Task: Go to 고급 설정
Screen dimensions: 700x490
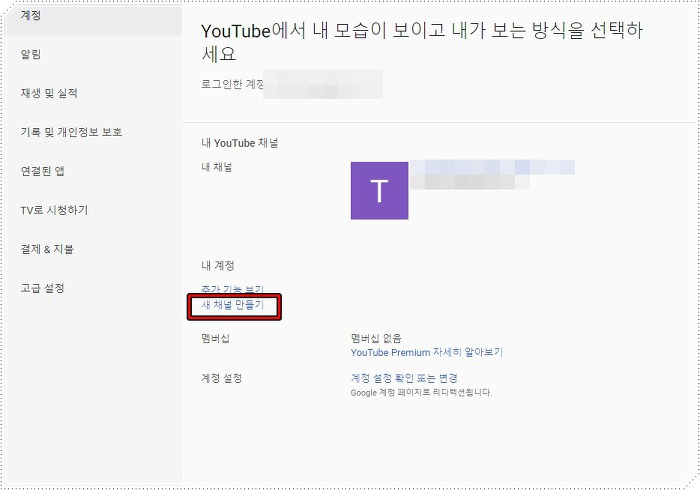Action: click(42, 288)
